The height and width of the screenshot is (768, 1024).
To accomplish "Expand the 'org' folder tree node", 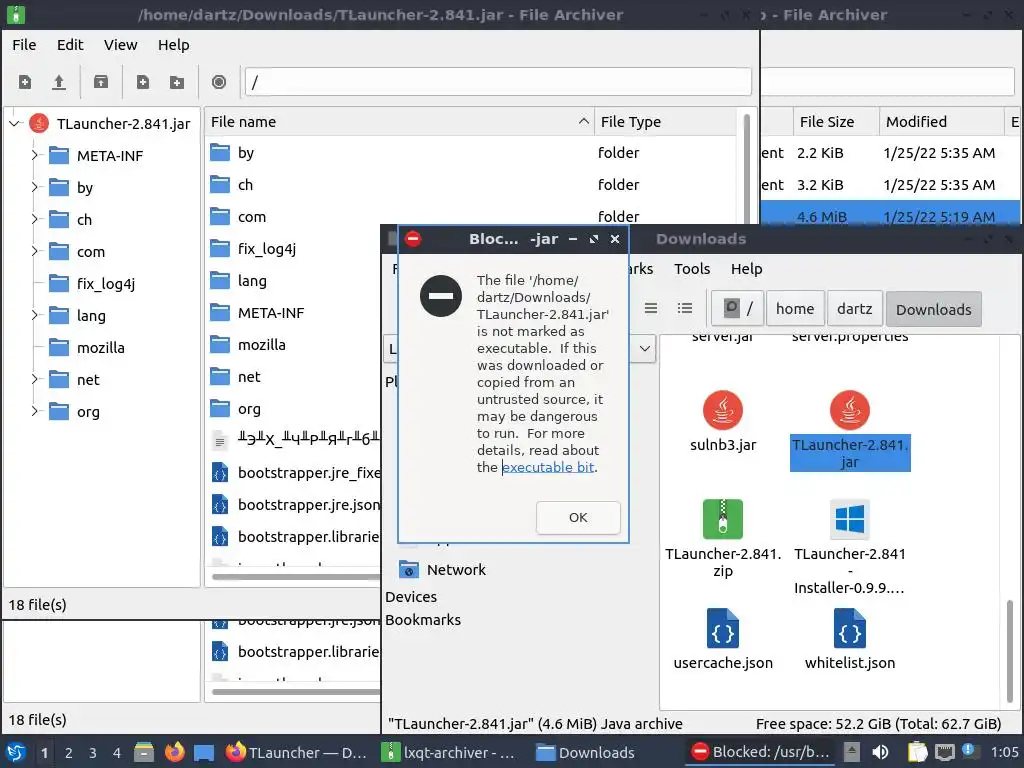I will coord(35,411).
